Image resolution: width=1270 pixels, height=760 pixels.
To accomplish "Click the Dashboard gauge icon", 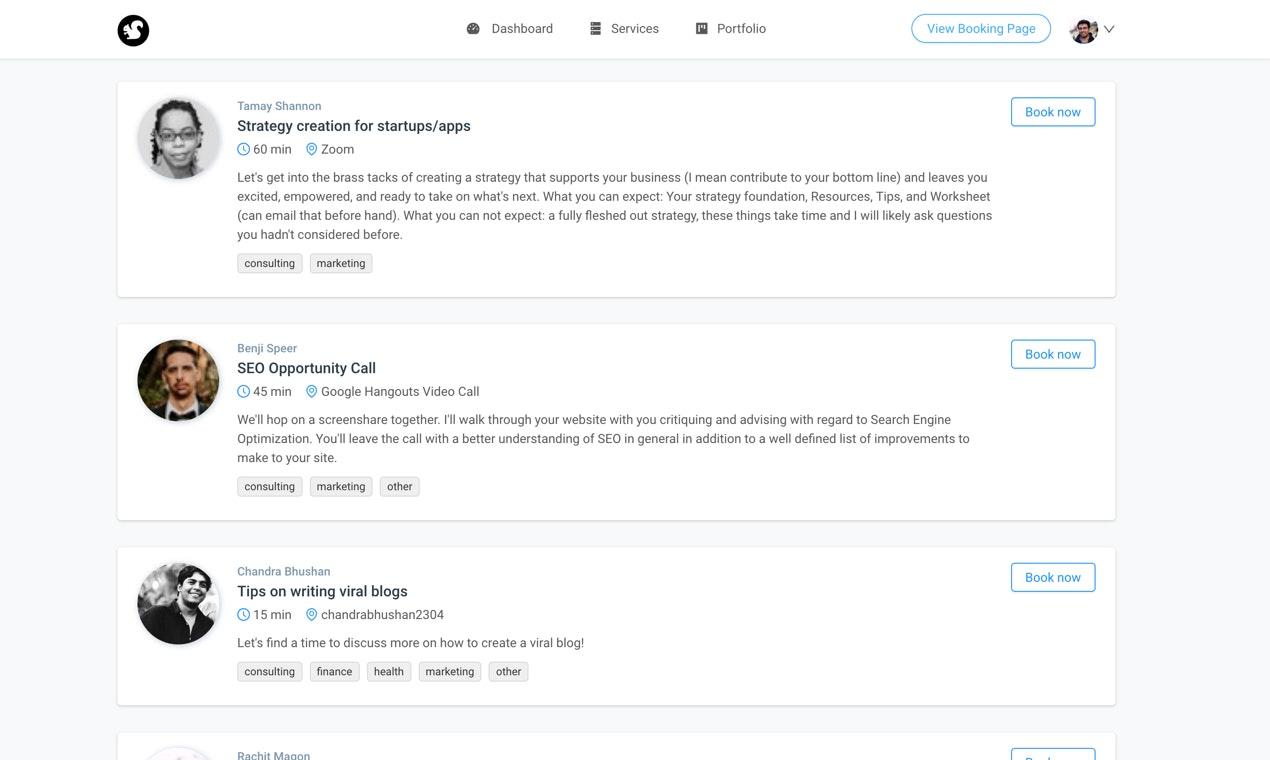I will pos(473,29).
